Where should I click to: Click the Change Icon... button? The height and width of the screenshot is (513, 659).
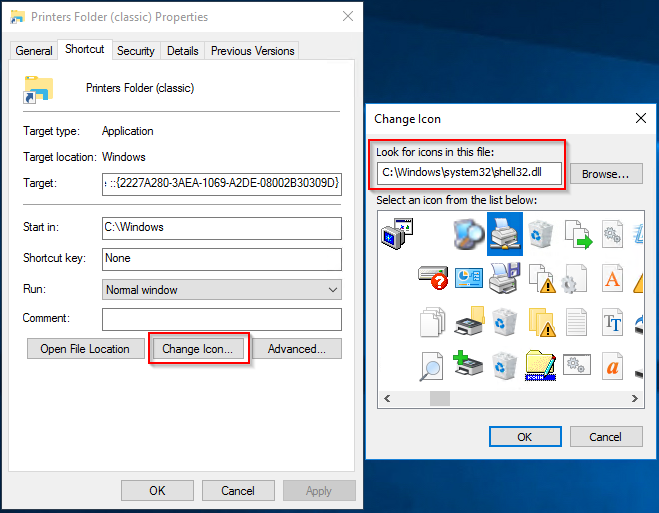click(x=198, y=349)
